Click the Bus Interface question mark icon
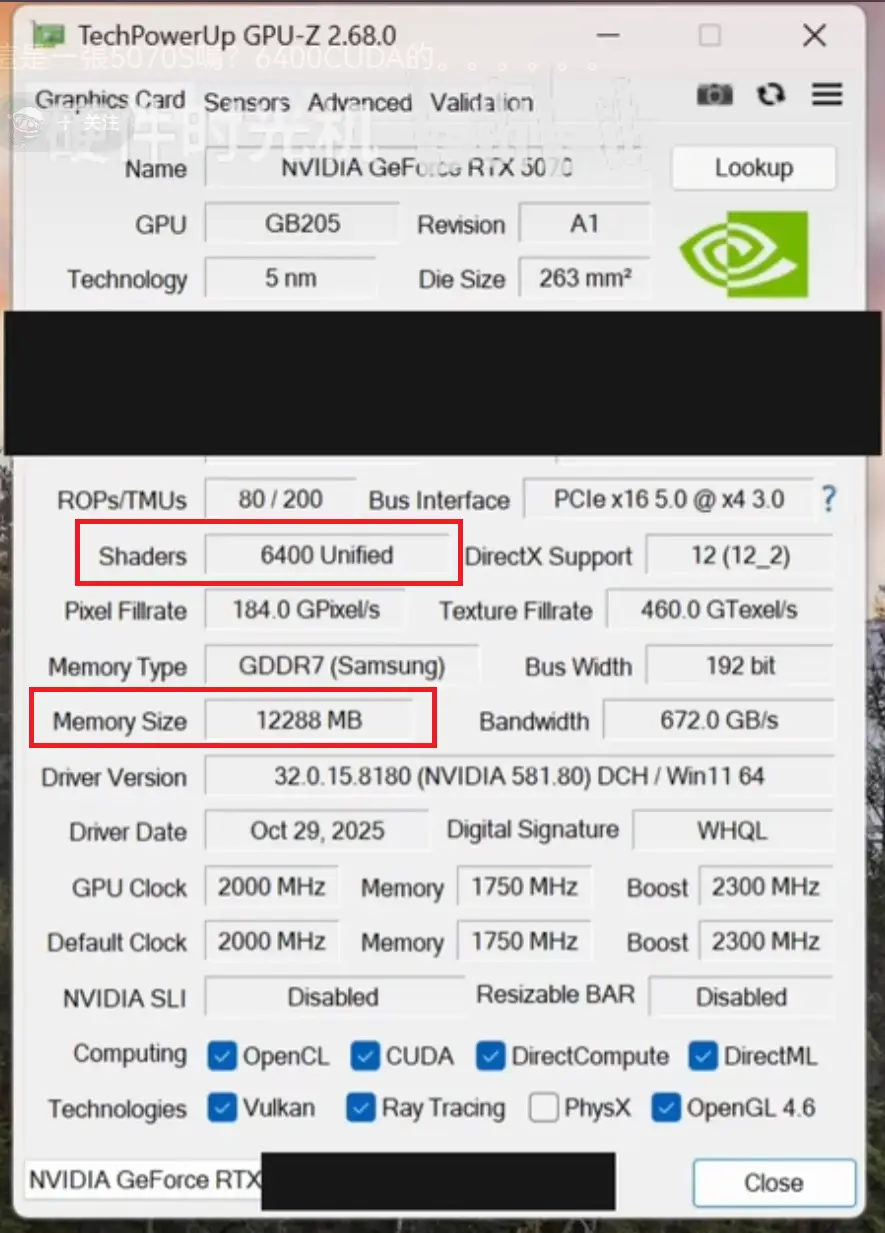Screen dimensions: 885x1233 click(828, 500)
